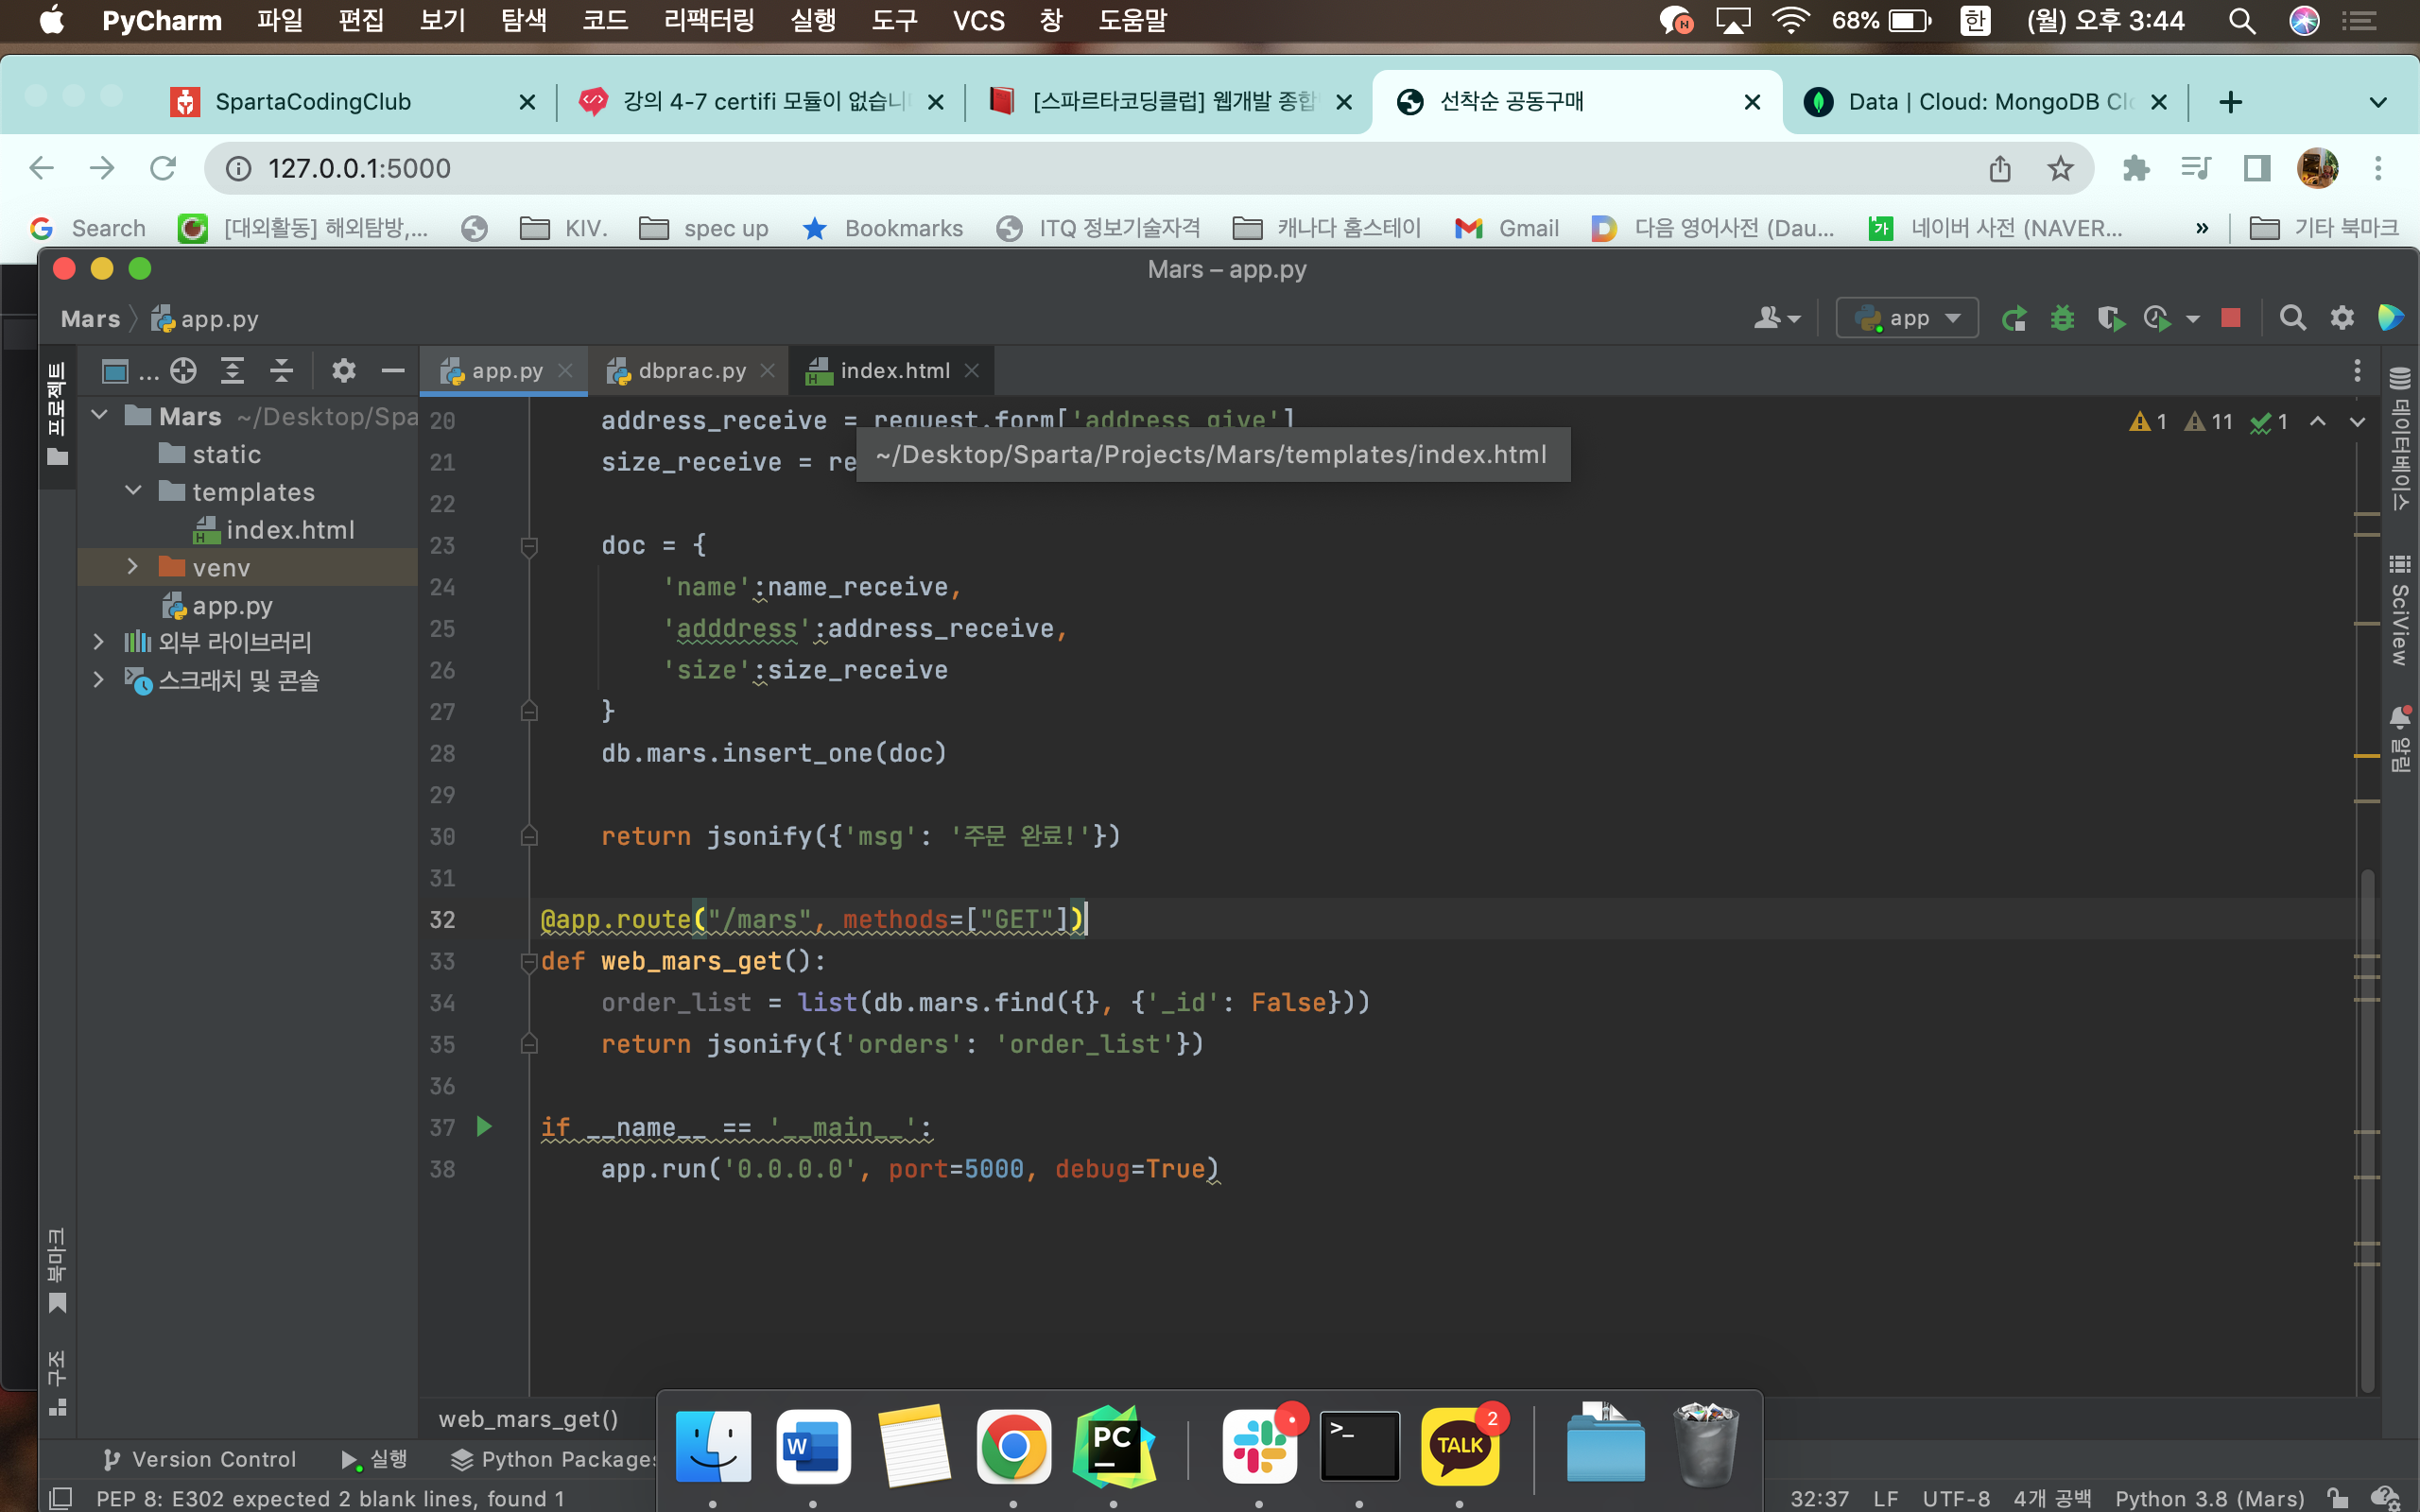Open notifications bell on right strip
The height and width of the screenshot is (1512, 2420).
(2399, 738)
